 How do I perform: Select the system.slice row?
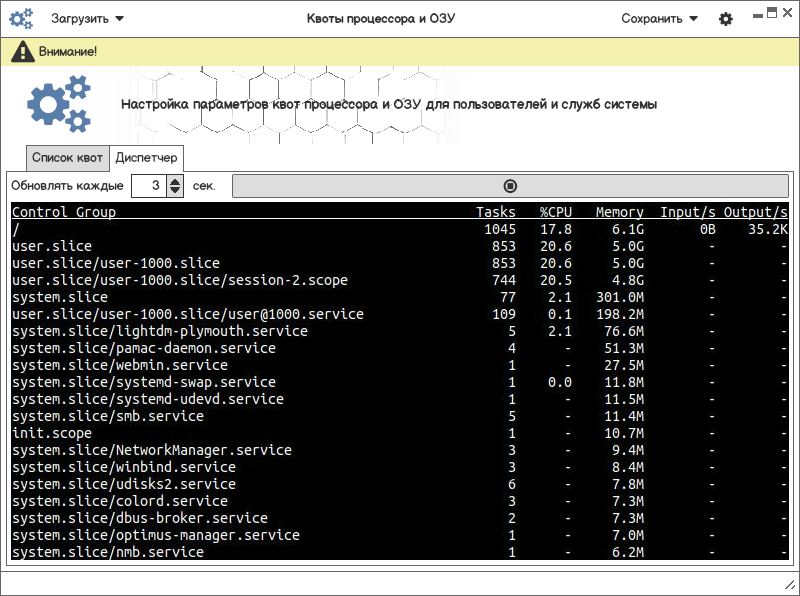pyautogui.click(x=399, y=297)
